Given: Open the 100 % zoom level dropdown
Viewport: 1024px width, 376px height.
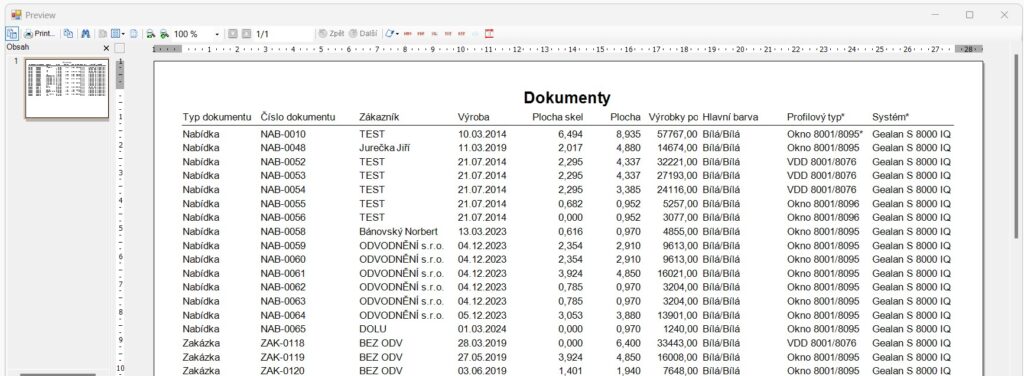Looking at the screenshot, I should click(217, 34).
